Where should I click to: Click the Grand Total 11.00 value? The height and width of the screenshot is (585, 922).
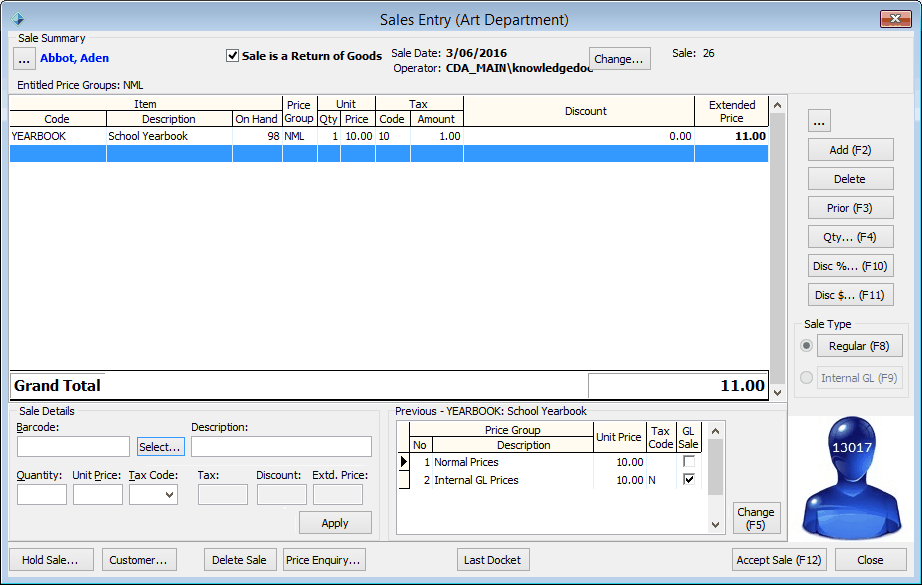click(678, 386)
